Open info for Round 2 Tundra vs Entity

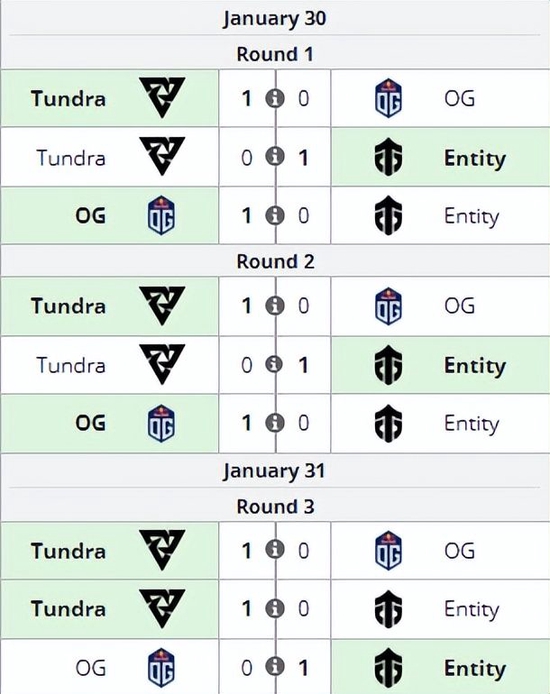click(275, 364)
